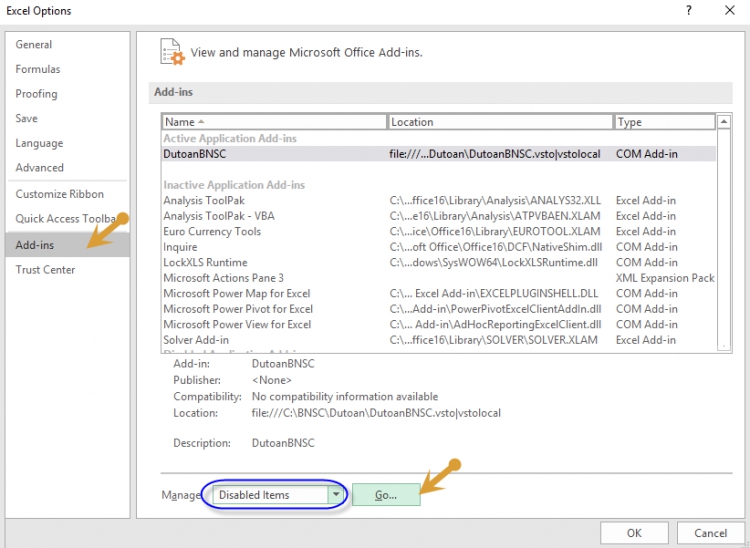Image resolution: width=750 pixels, height=548 pixels.
Task: Open the Trust Center category
Action: [x=45, y=270]
